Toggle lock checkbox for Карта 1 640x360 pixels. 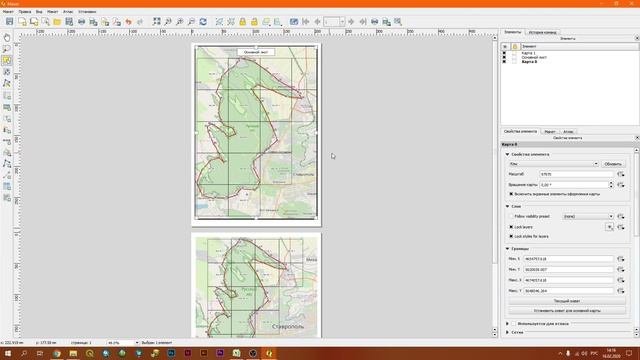pos(514,53)
